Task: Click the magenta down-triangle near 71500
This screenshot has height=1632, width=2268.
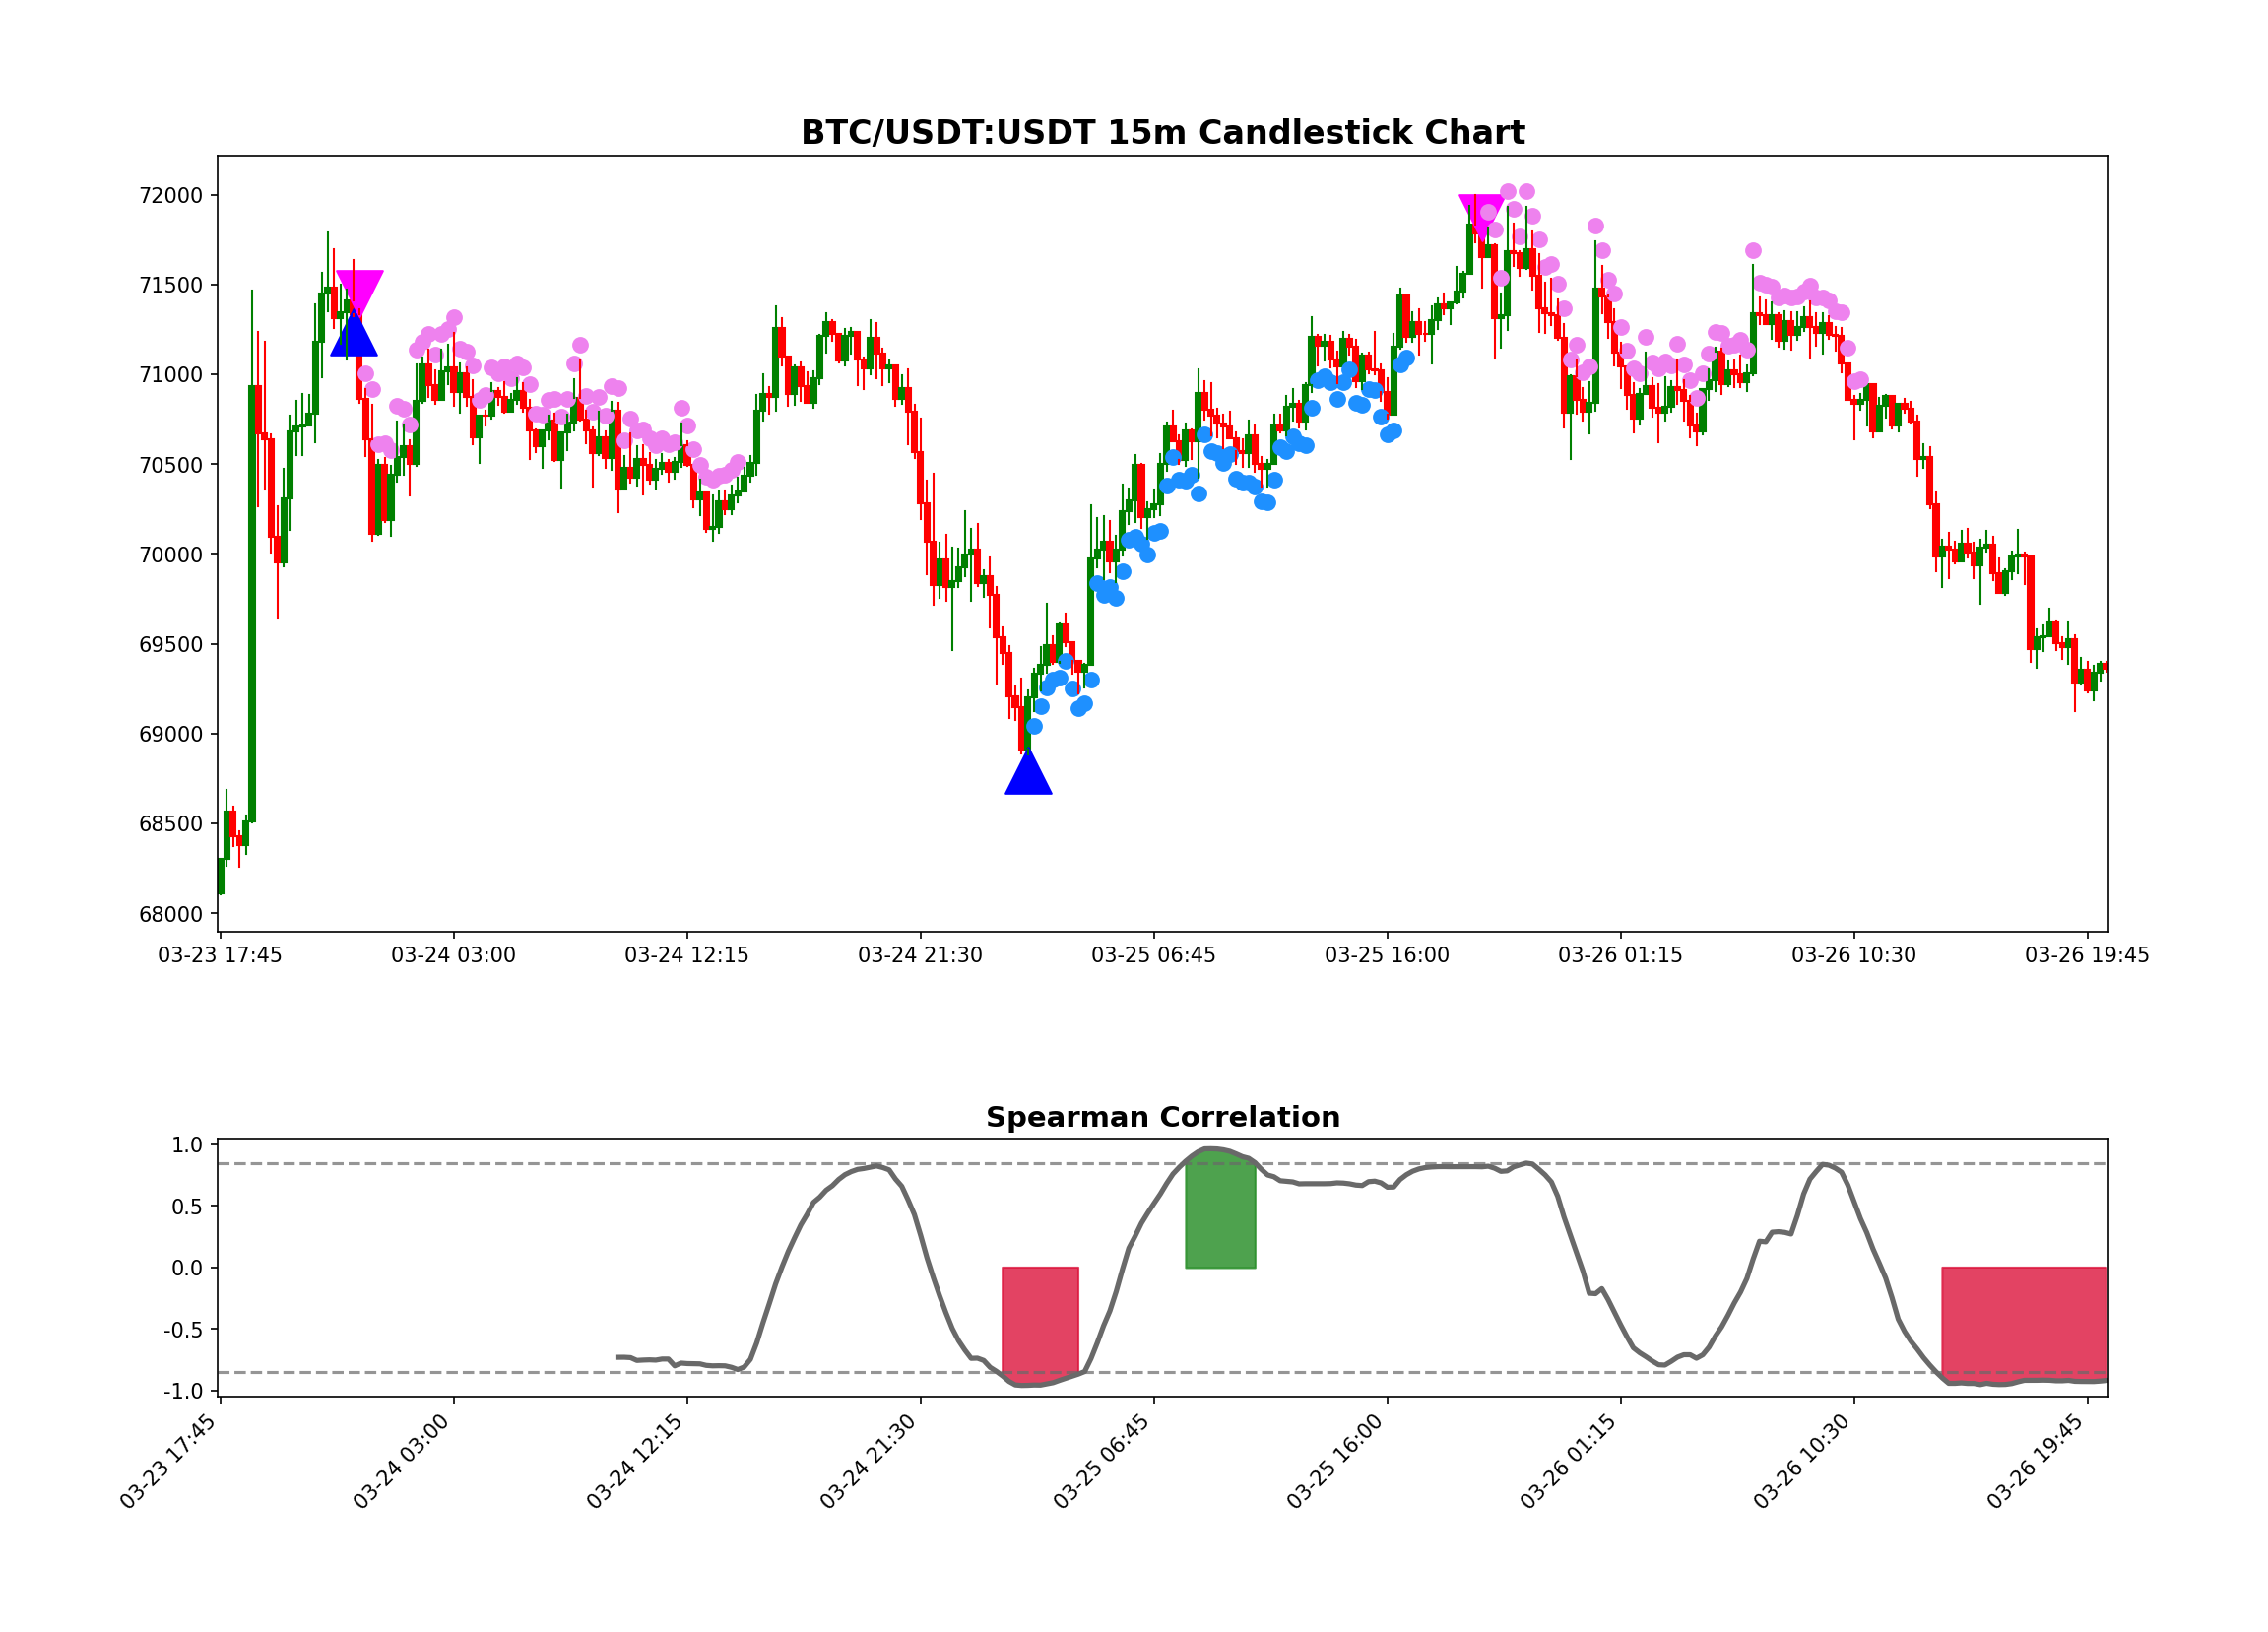Action: click(359, 288)
